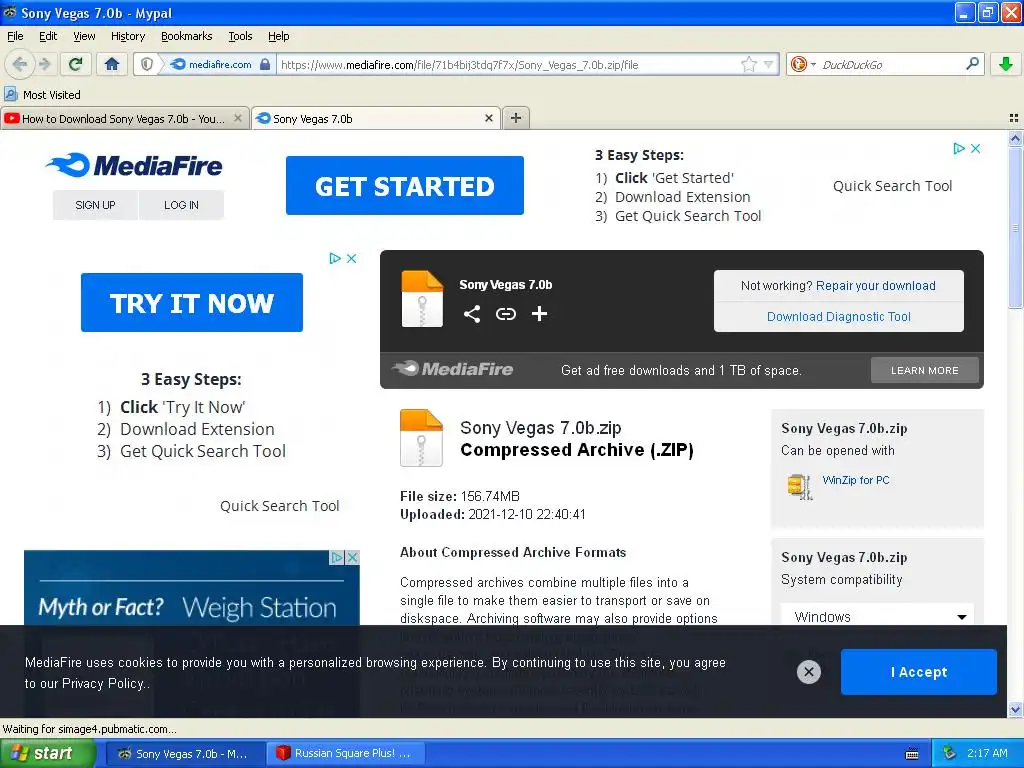Click the SIGN UP button

click(95, 205)
